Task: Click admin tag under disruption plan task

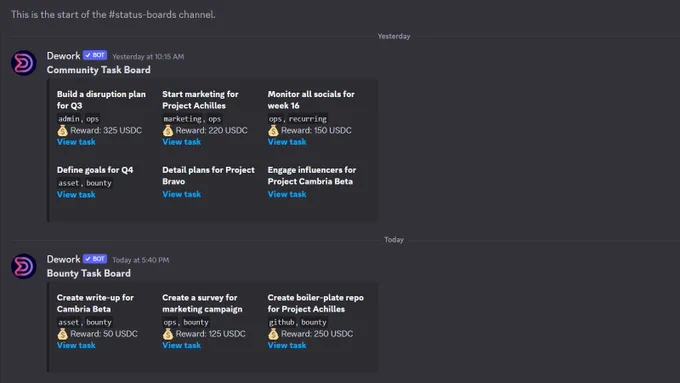Action: [x=69, y=119]
